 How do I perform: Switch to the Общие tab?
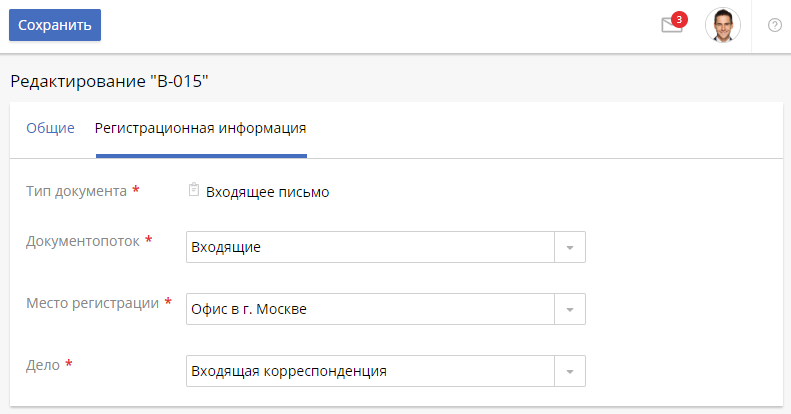click(x=50, y=128)
